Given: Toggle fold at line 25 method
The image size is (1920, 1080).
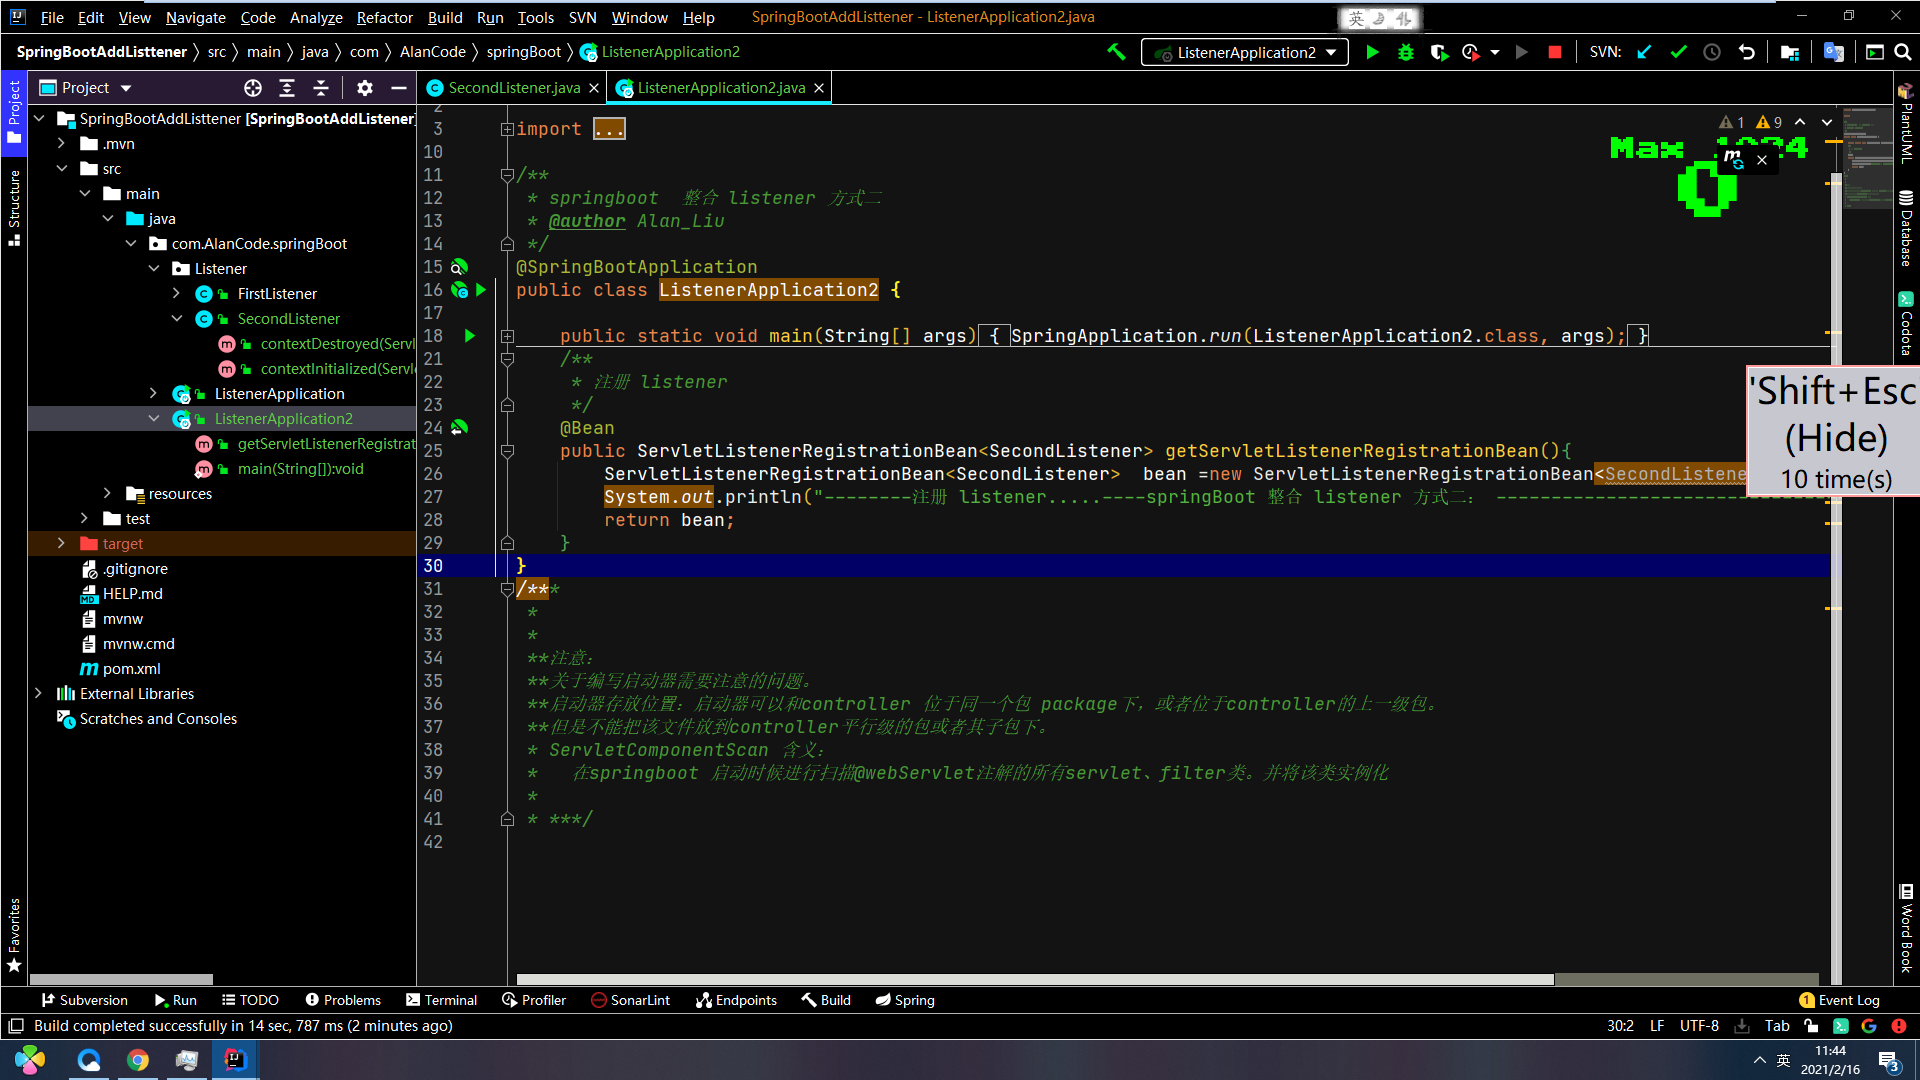Looking at the screenshot, I should point(507,451).
